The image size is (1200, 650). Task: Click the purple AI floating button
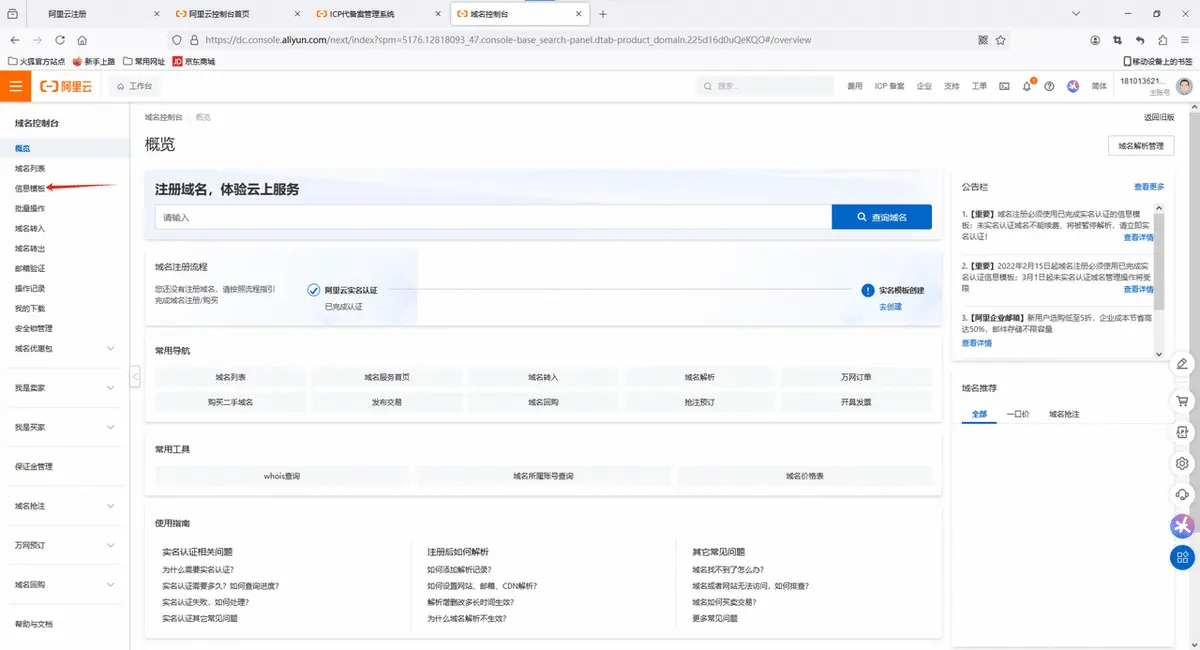1182,525
